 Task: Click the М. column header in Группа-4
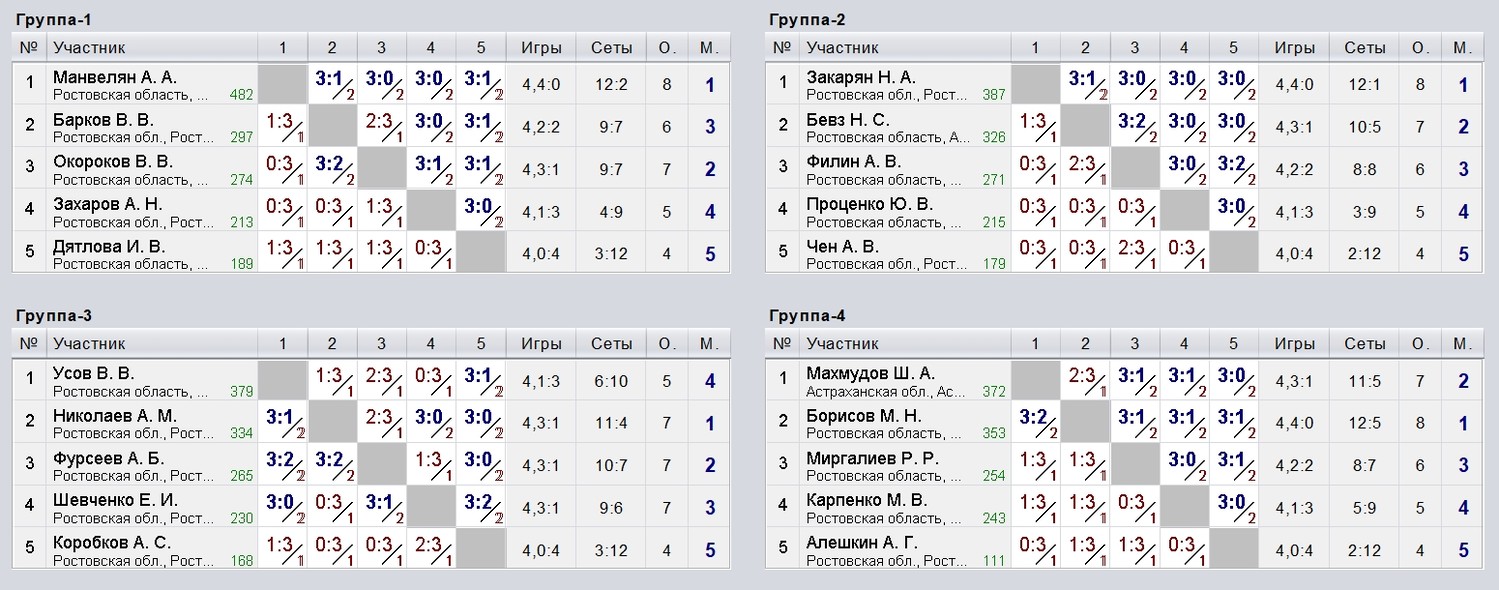[x=1463, y=343]
